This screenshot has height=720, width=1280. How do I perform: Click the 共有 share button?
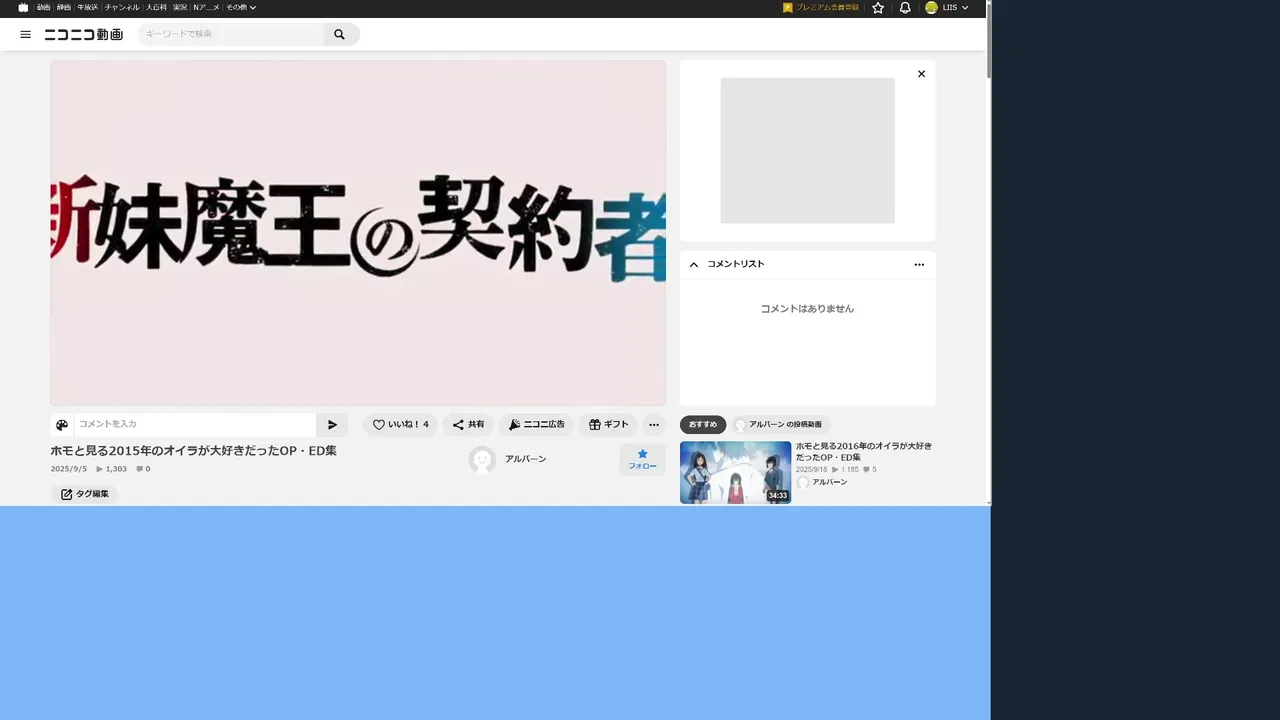click(468, 425)
